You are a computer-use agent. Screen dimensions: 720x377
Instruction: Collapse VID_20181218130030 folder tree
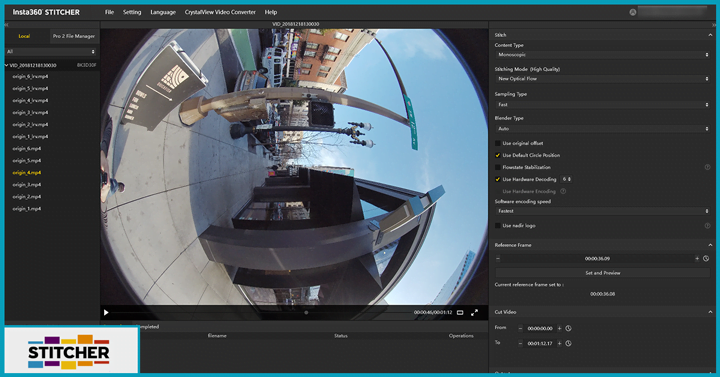pos(6,65)
